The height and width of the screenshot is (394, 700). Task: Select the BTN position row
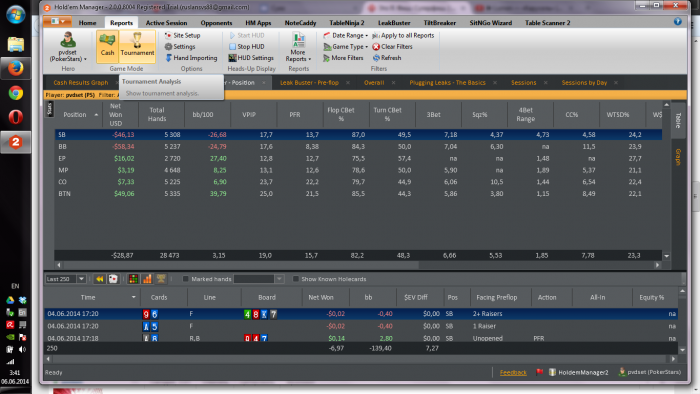click(x=358, y=194)
